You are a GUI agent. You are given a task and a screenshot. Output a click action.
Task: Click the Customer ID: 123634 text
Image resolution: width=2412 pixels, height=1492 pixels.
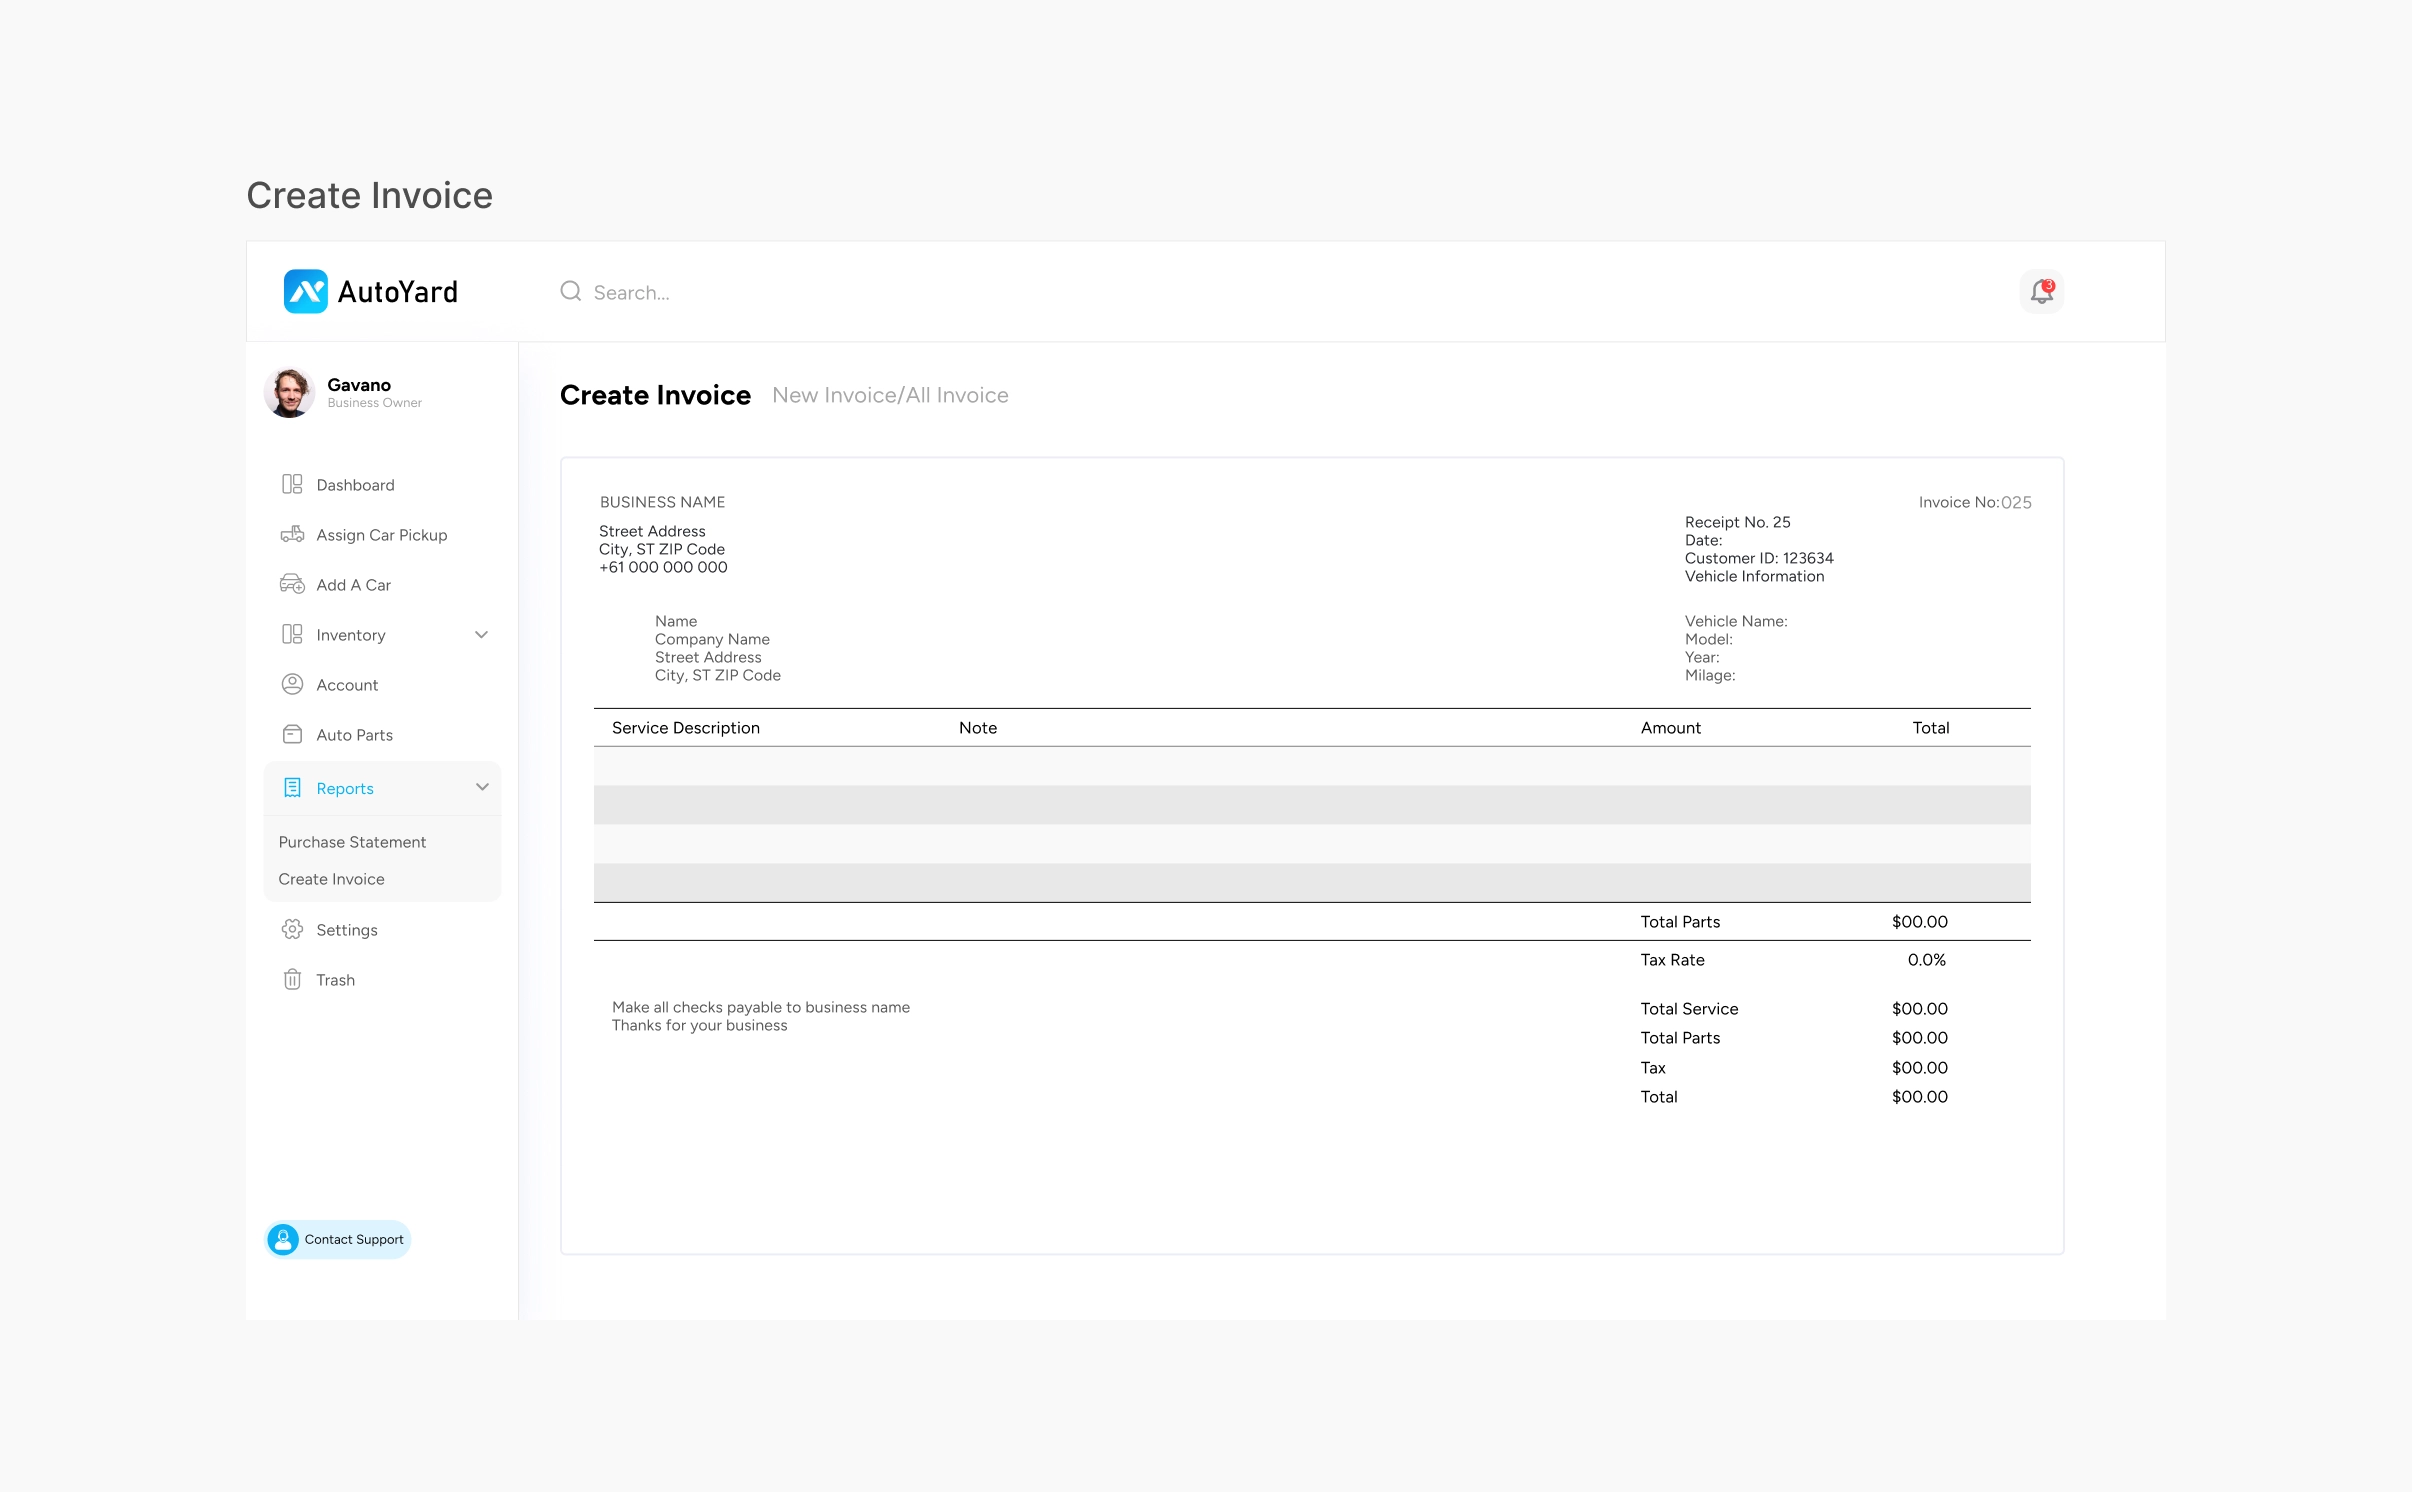(x=1759, y=558)
